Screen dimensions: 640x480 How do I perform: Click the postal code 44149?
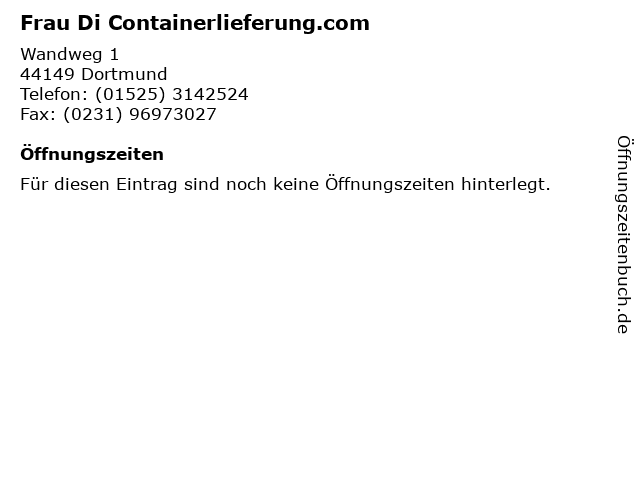coord(47,74)
